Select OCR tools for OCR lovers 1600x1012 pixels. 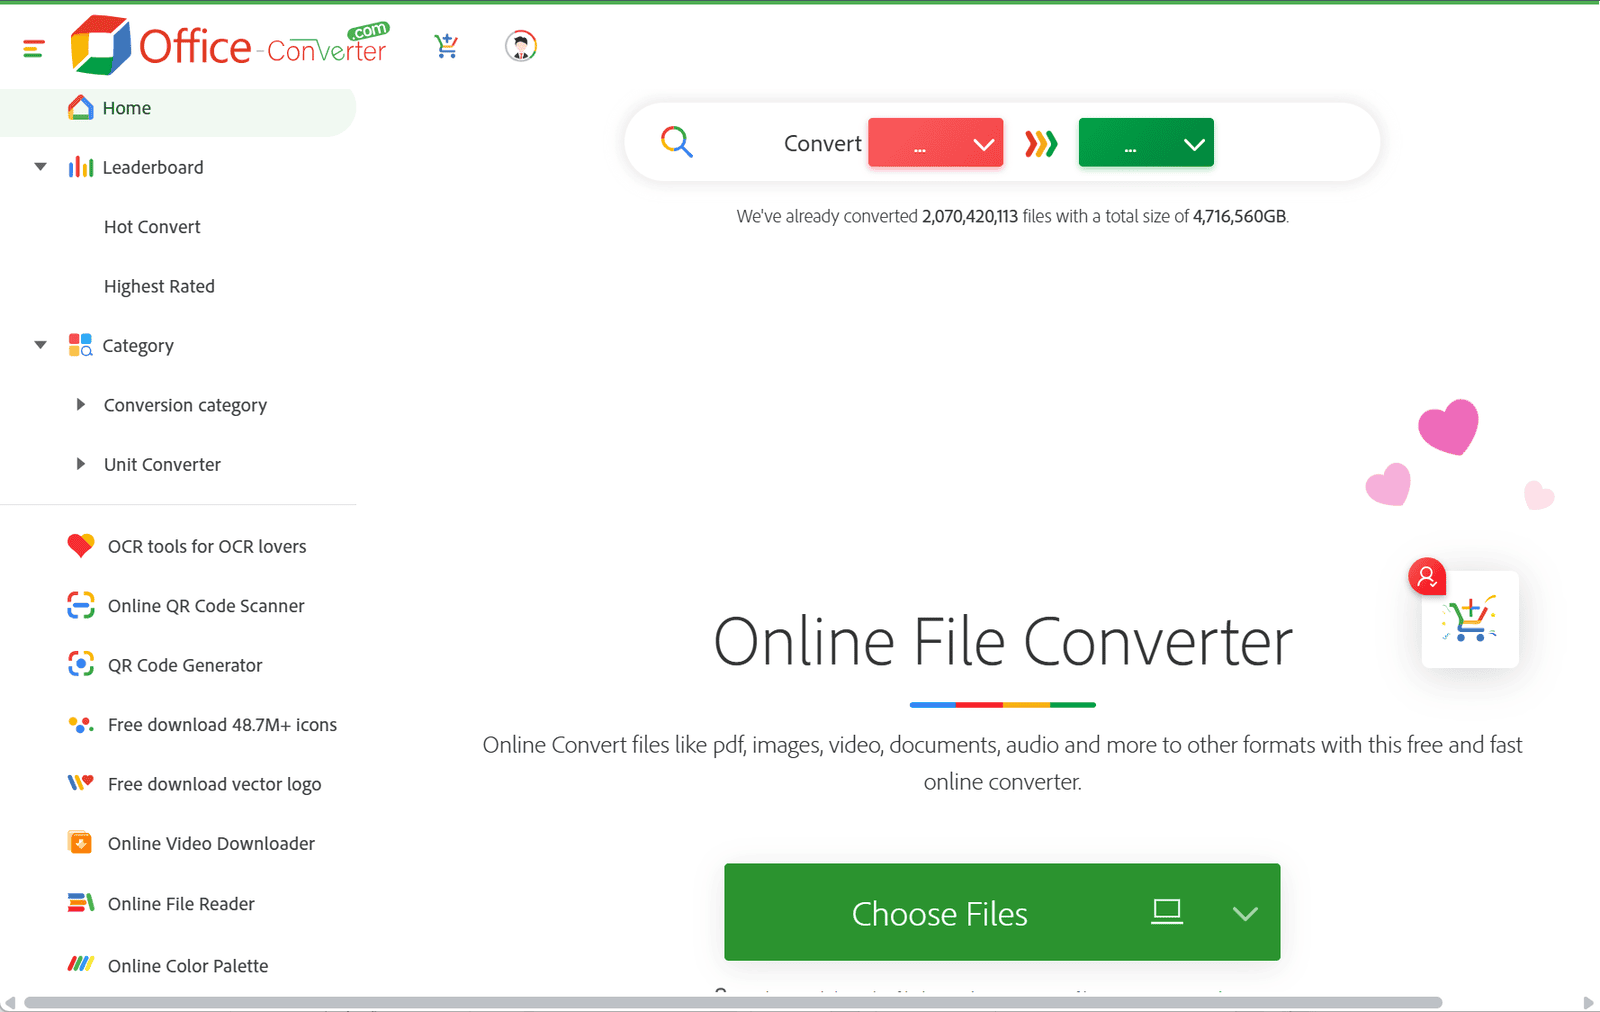(x=206, y=546)
